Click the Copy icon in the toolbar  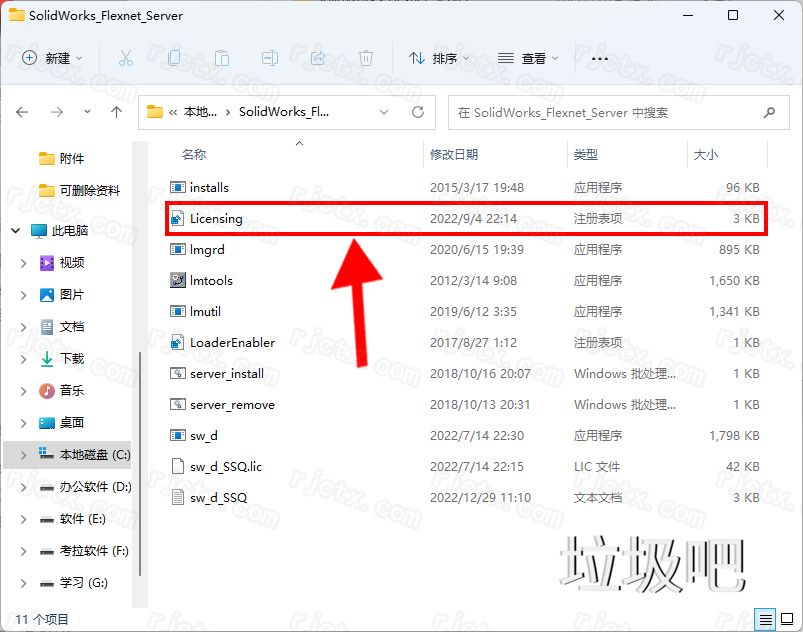174,59
